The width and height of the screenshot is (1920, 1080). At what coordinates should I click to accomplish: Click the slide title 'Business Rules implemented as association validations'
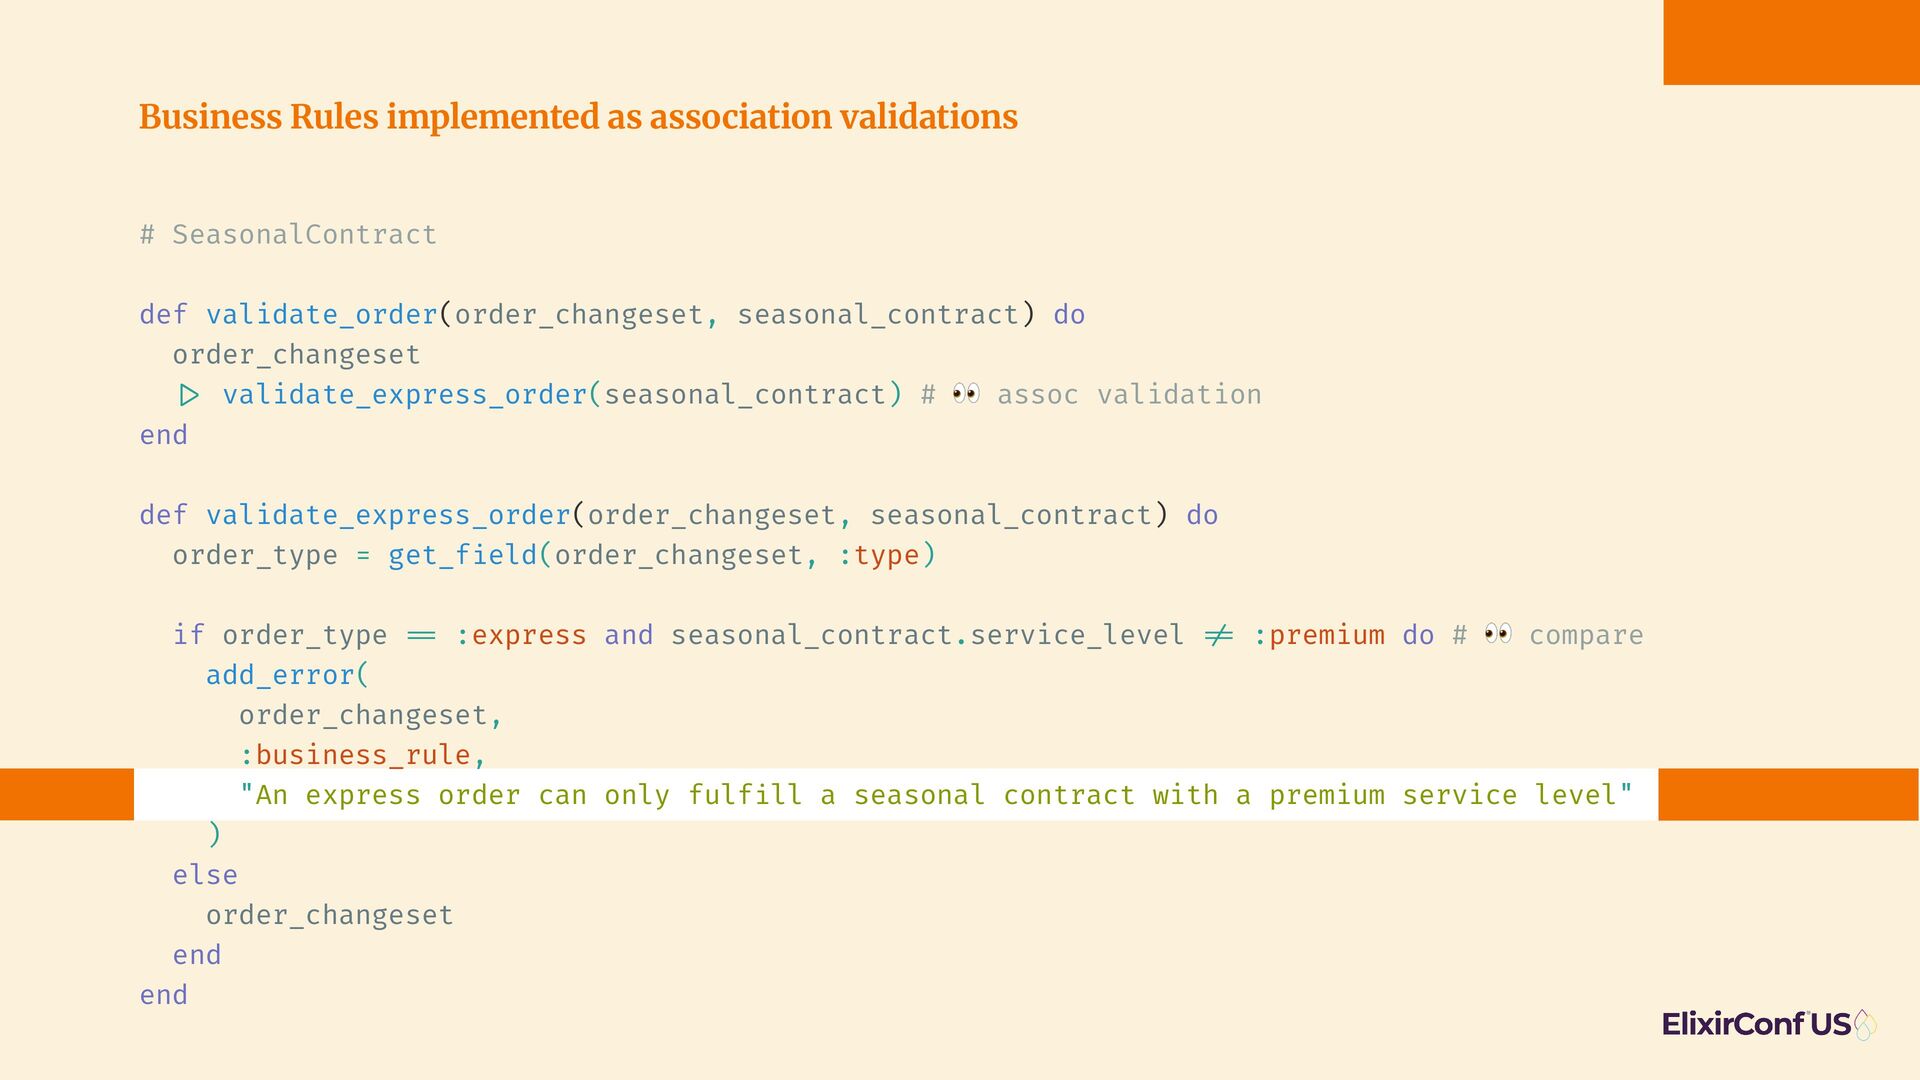[x=578, y=117]
